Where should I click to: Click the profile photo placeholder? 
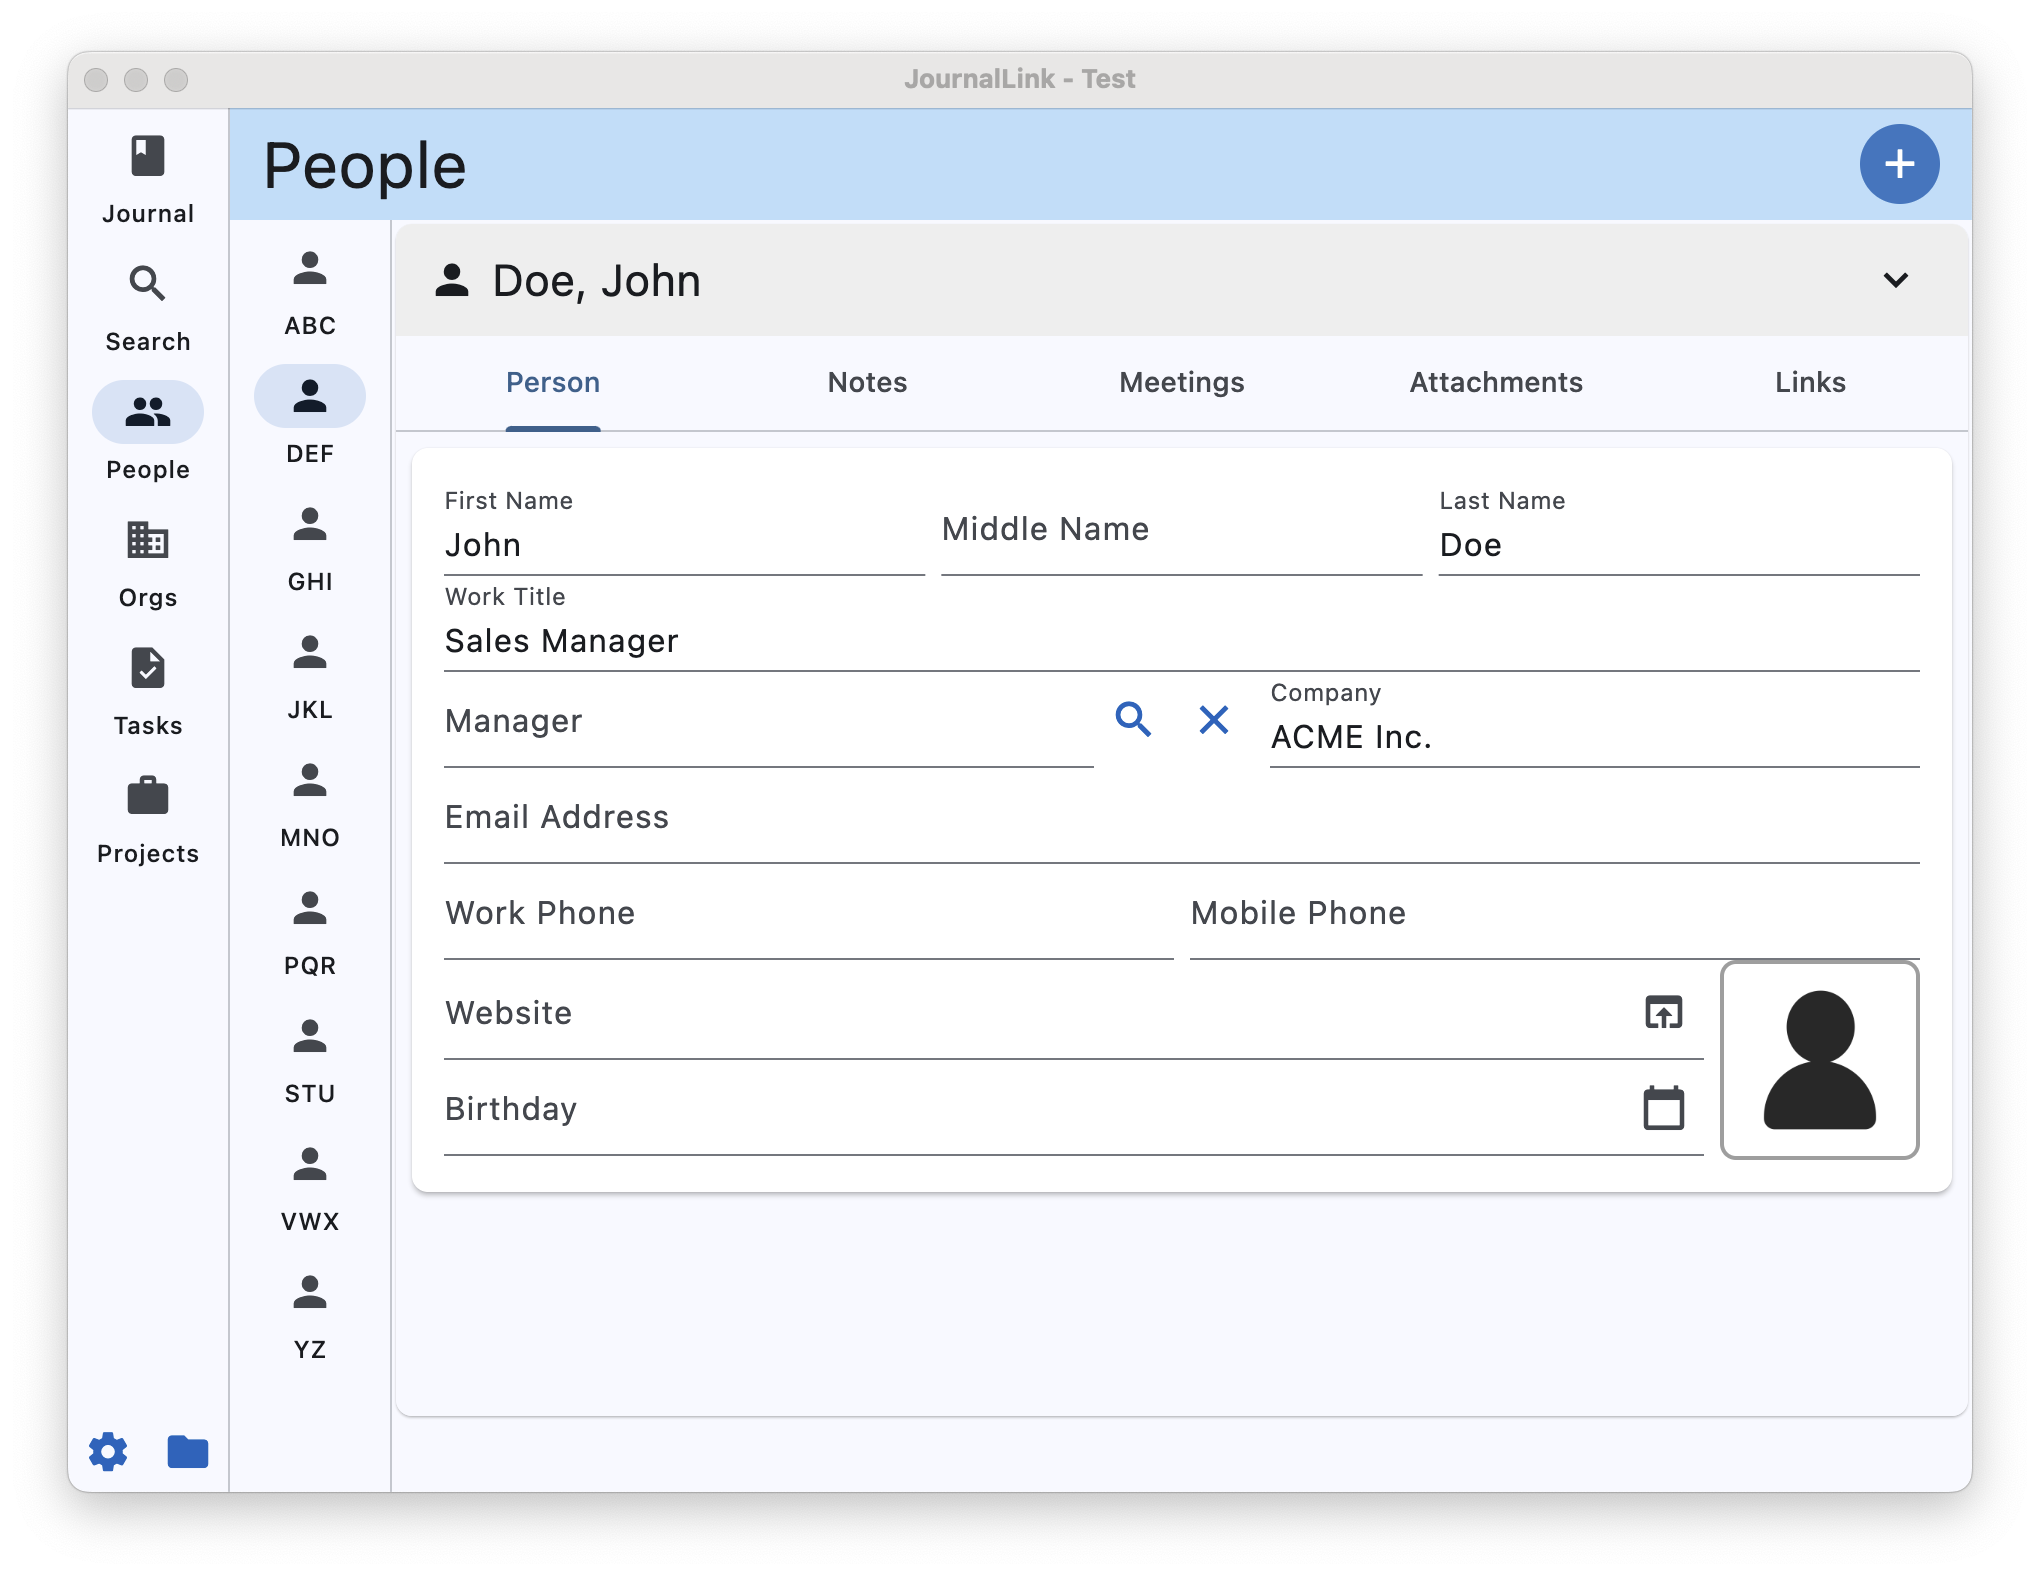coord(1820,1060)
